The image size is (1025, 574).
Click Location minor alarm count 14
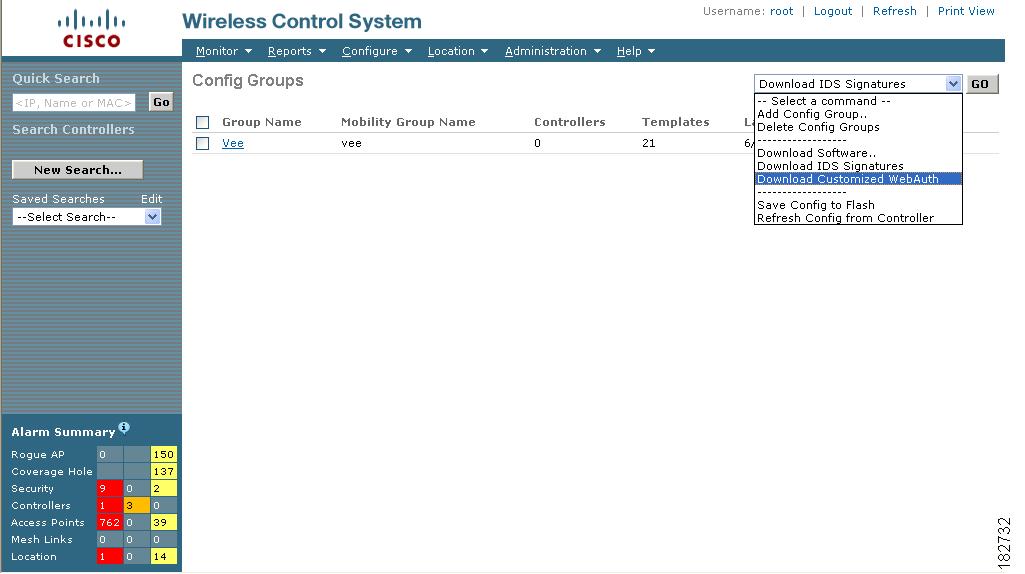[163, 556]
